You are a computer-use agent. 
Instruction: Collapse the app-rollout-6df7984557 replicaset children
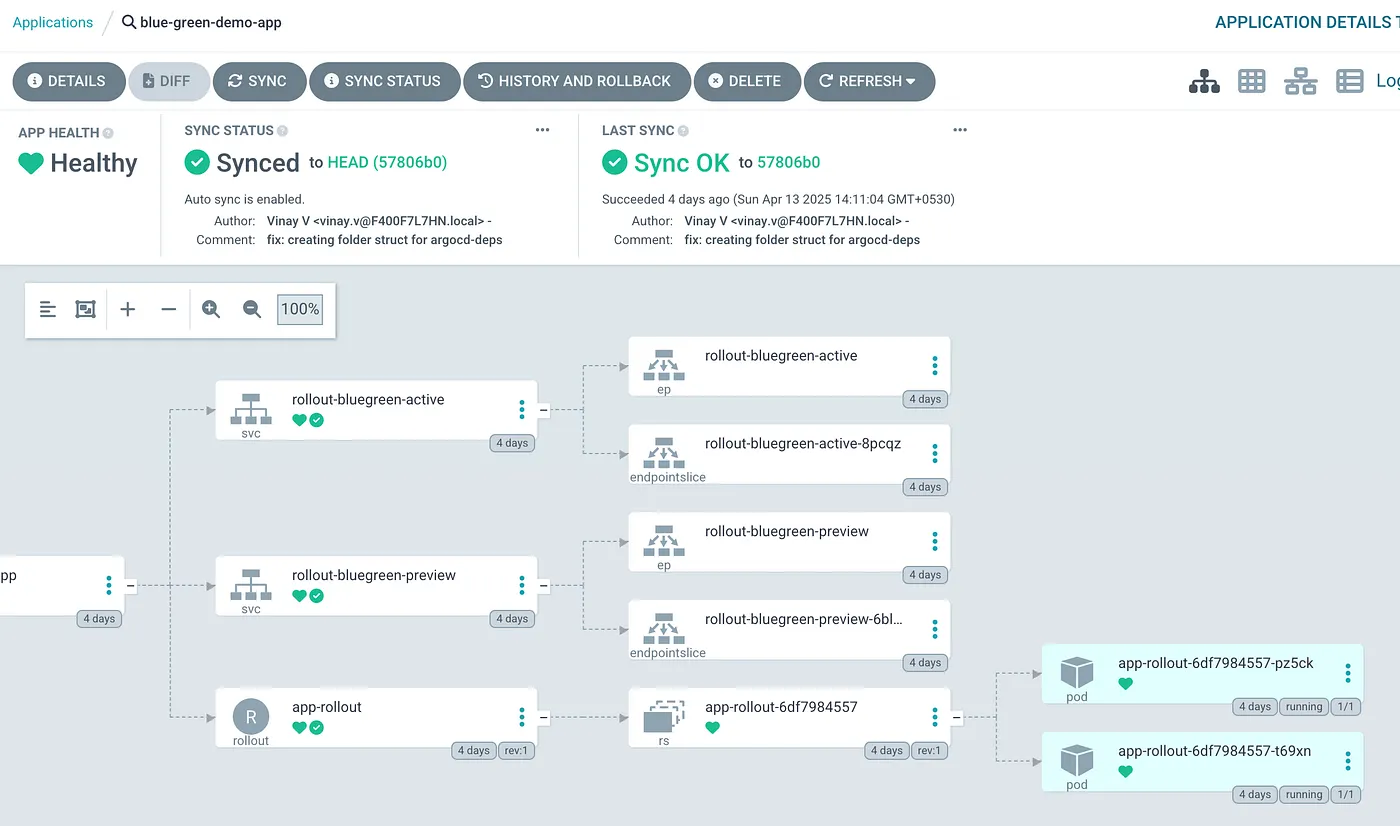pos(957,717)
